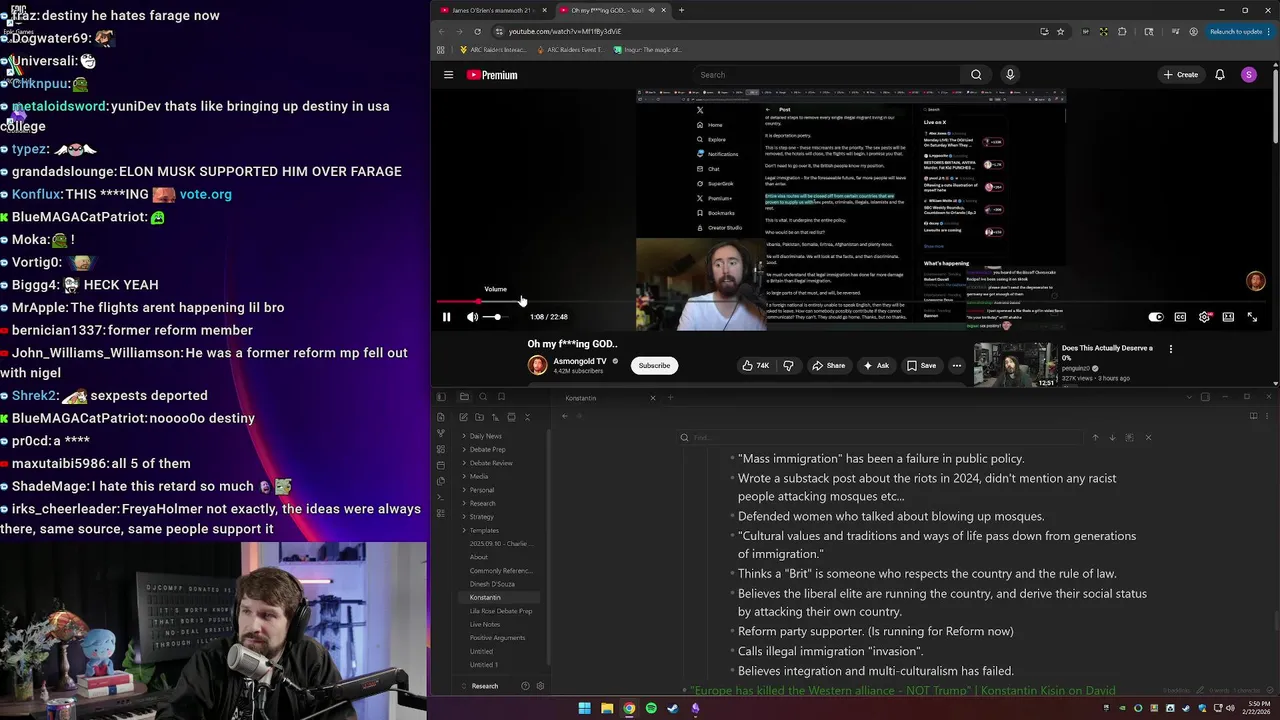Click the Find field in the note
The width and height of the screenshot is (1280, 720).
tap(880, 437)
